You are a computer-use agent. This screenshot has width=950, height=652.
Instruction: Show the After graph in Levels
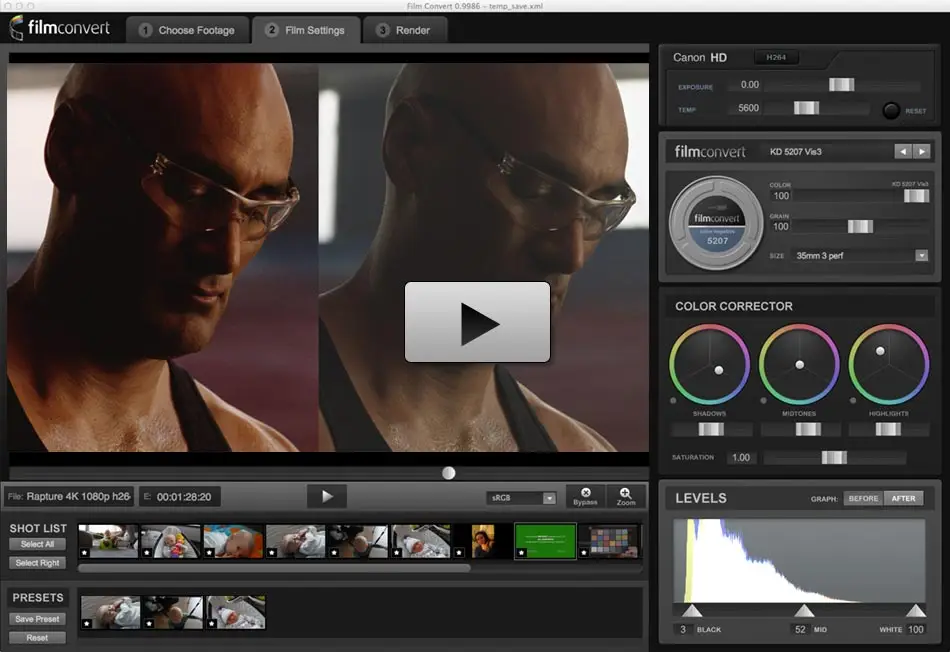pos(903,498)
